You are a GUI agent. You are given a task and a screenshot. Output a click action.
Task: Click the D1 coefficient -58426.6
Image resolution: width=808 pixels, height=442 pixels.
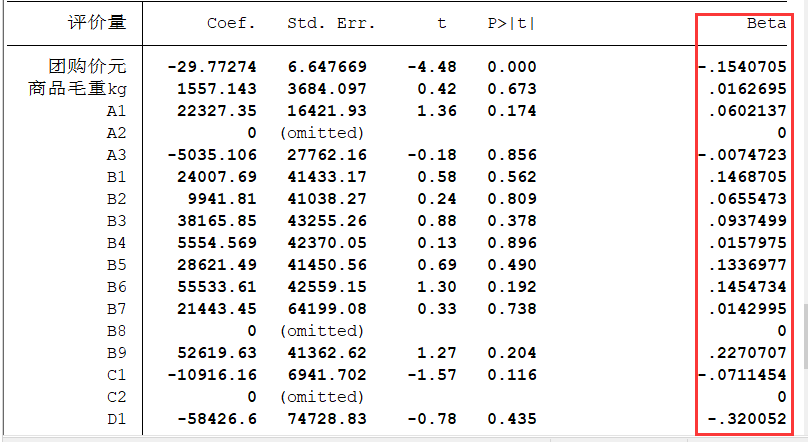216,419
